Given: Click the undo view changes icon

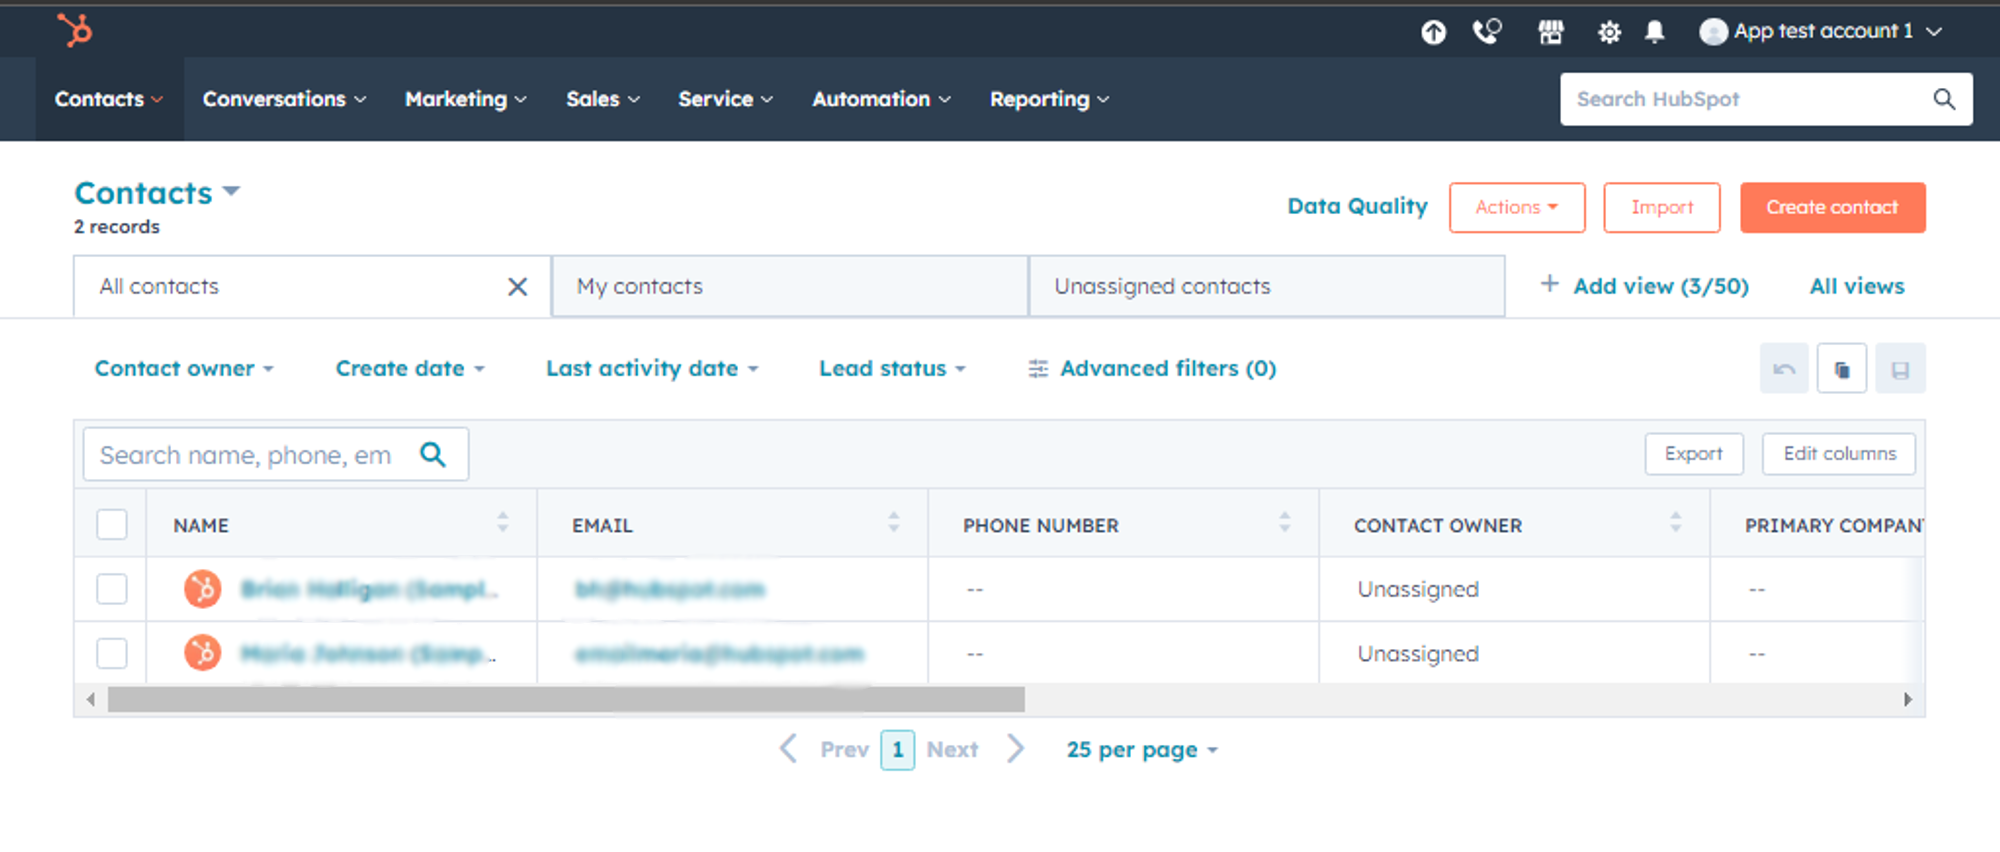Looking at the screenshot, I should [x=1784, y=369].
